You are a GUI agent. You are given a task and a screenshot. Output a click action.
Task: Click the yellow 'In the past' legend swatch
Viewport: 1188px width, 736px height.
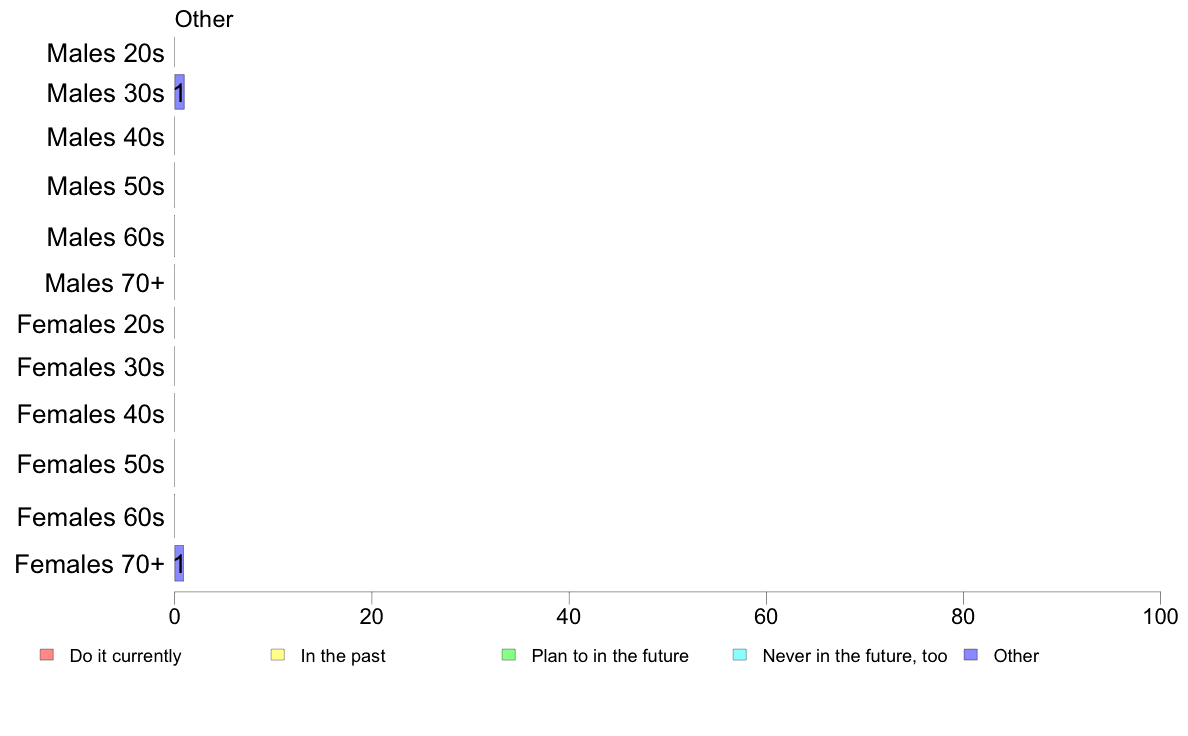coord(278,655)
